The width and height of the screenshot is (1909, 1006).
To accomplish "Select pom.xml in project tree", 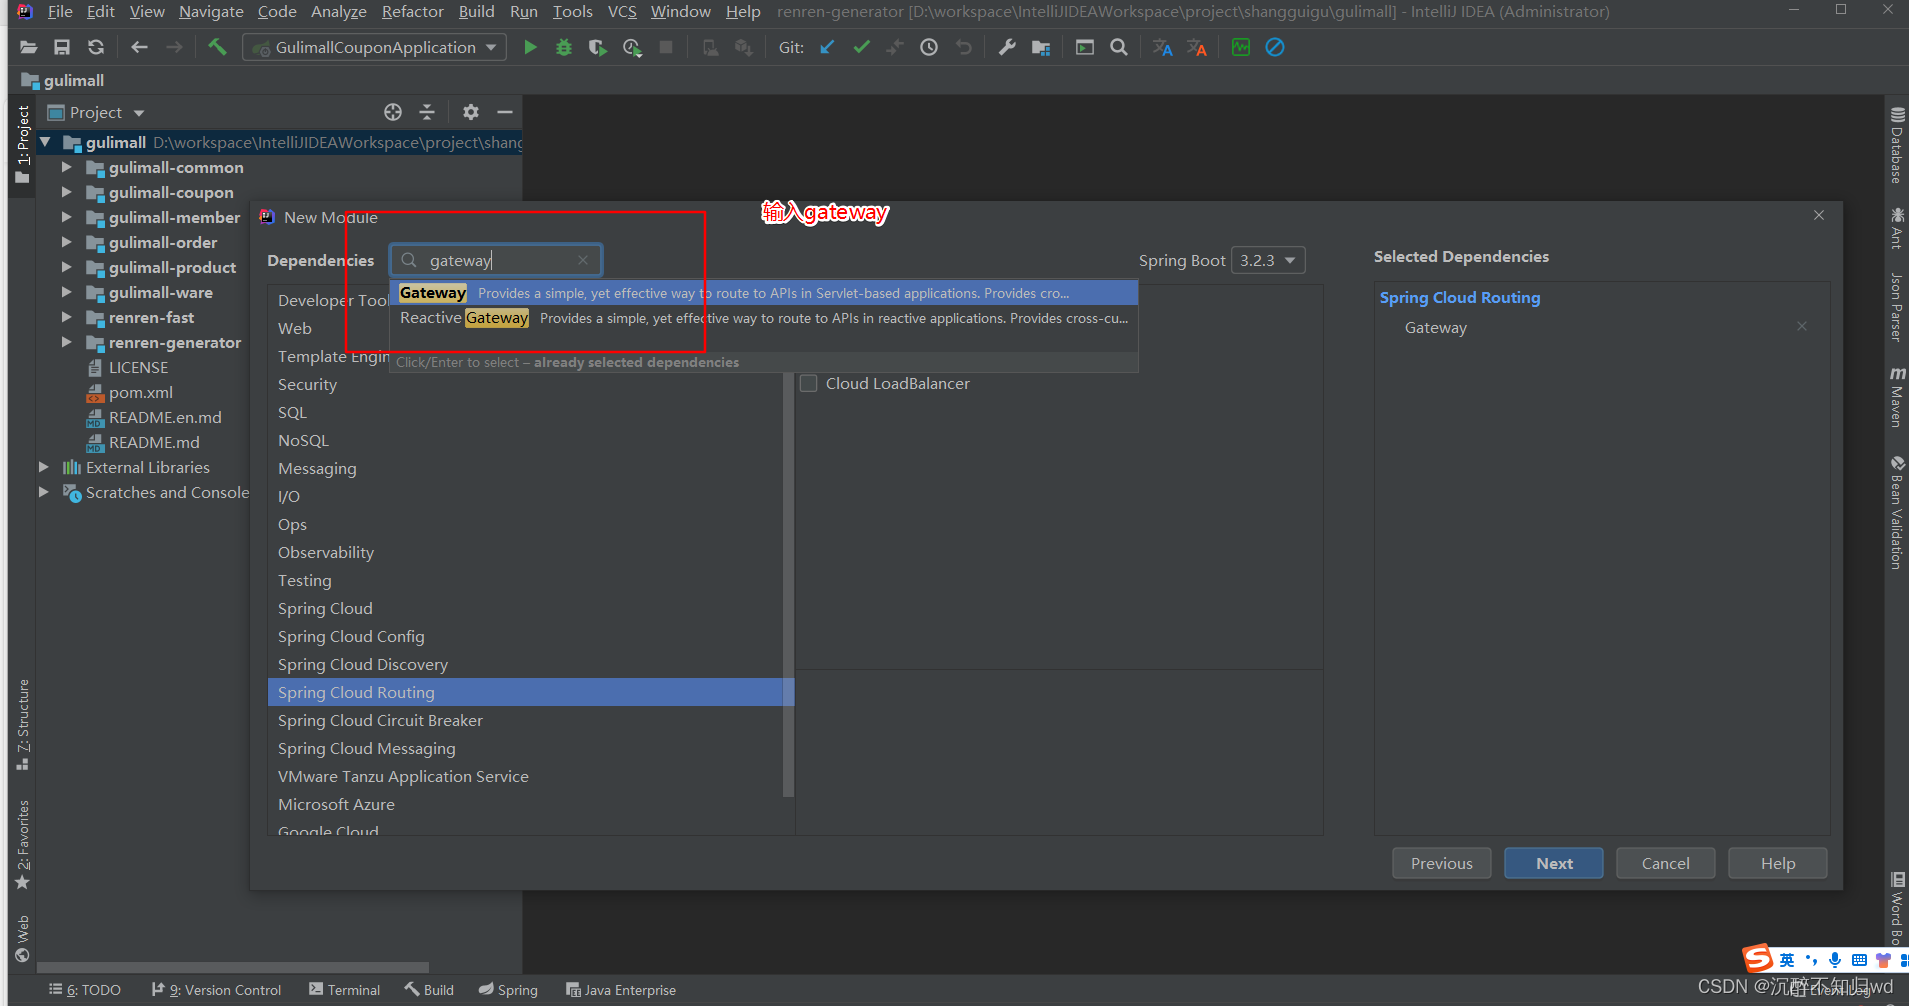I will tap(140, 392).
